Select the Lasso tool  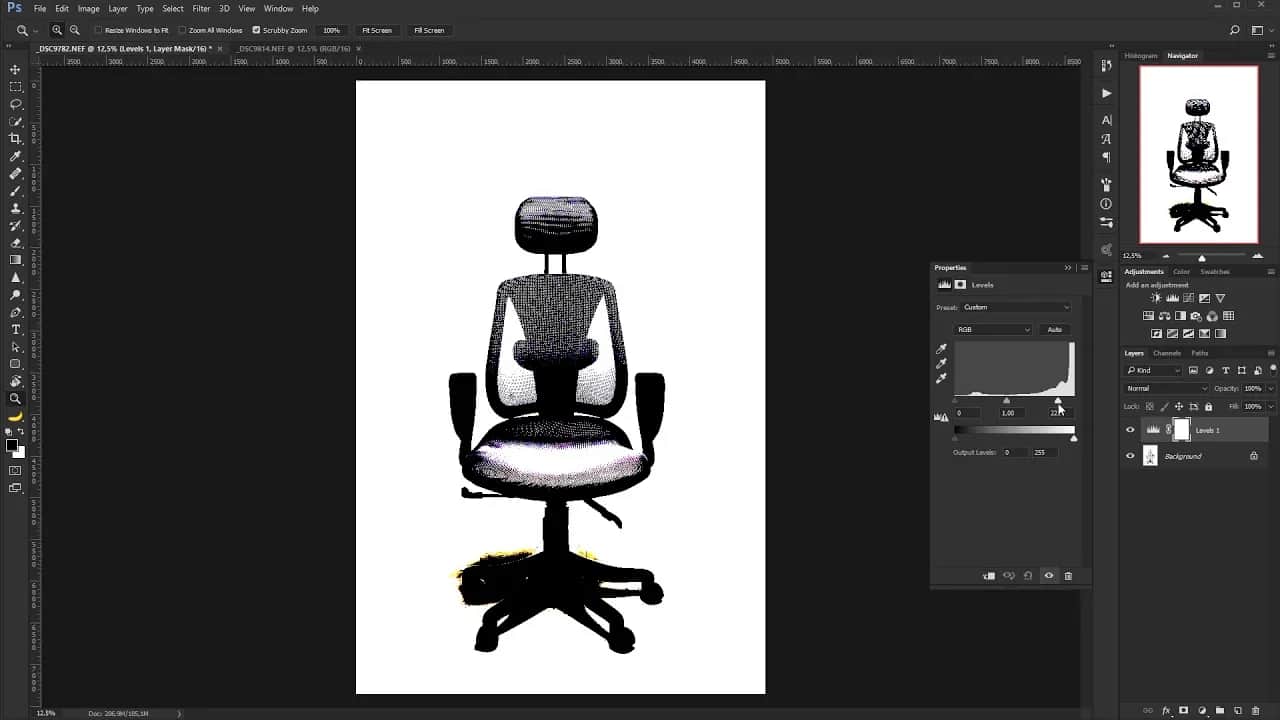pyautogui.click(x=15, y=104)
